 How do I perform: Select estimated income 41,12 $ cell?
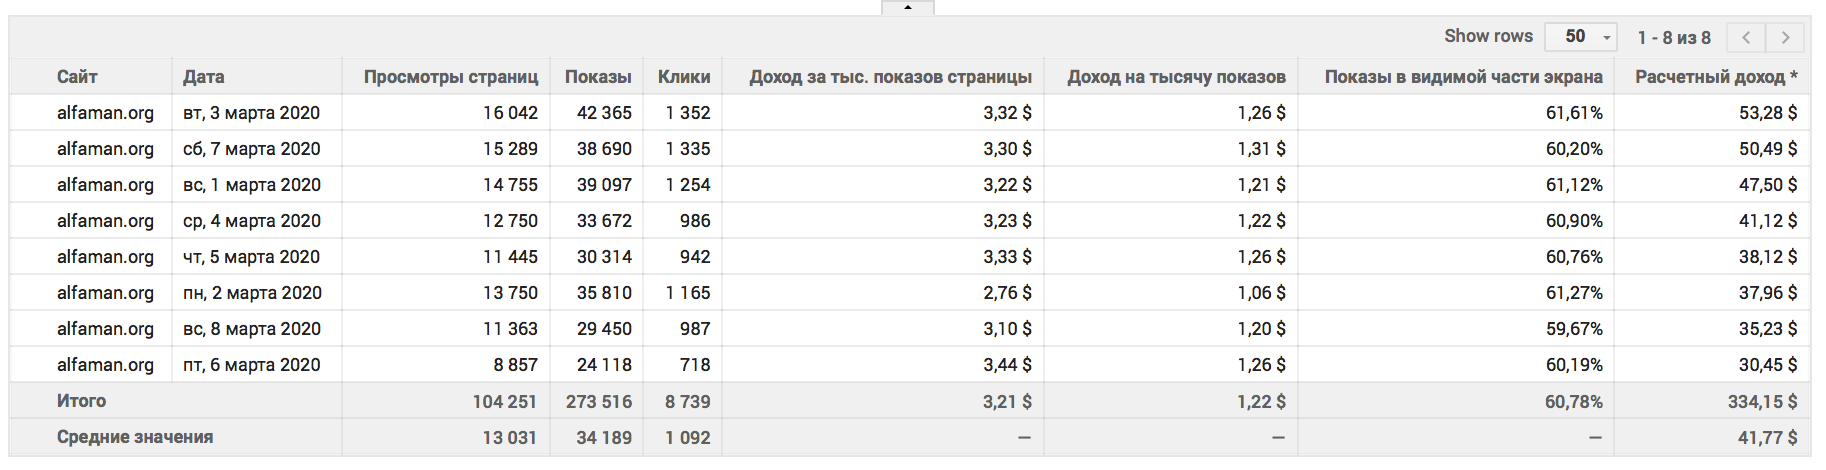1768,221
